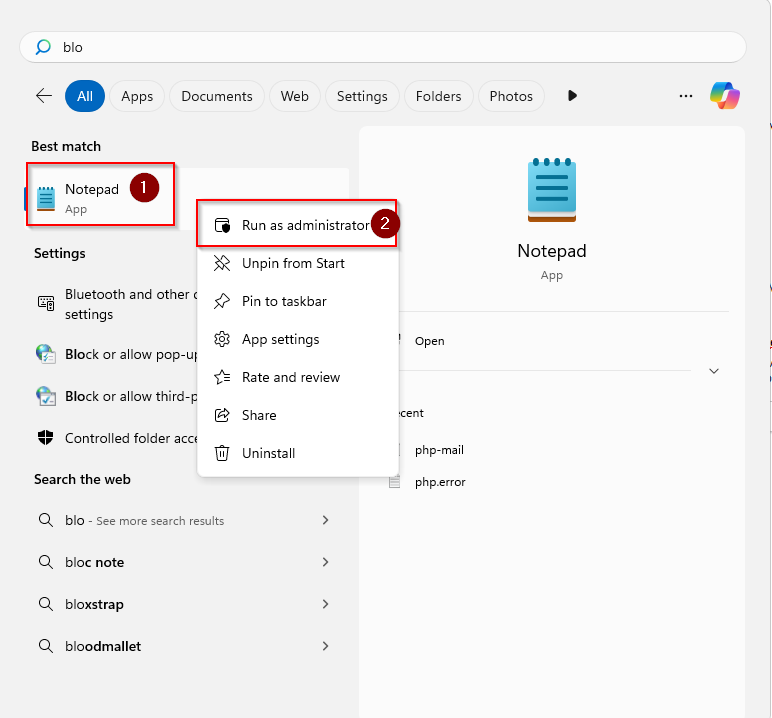Expand more actions with the down chevron
Viewport: 772px width, 718px height.
click(714, 371)
